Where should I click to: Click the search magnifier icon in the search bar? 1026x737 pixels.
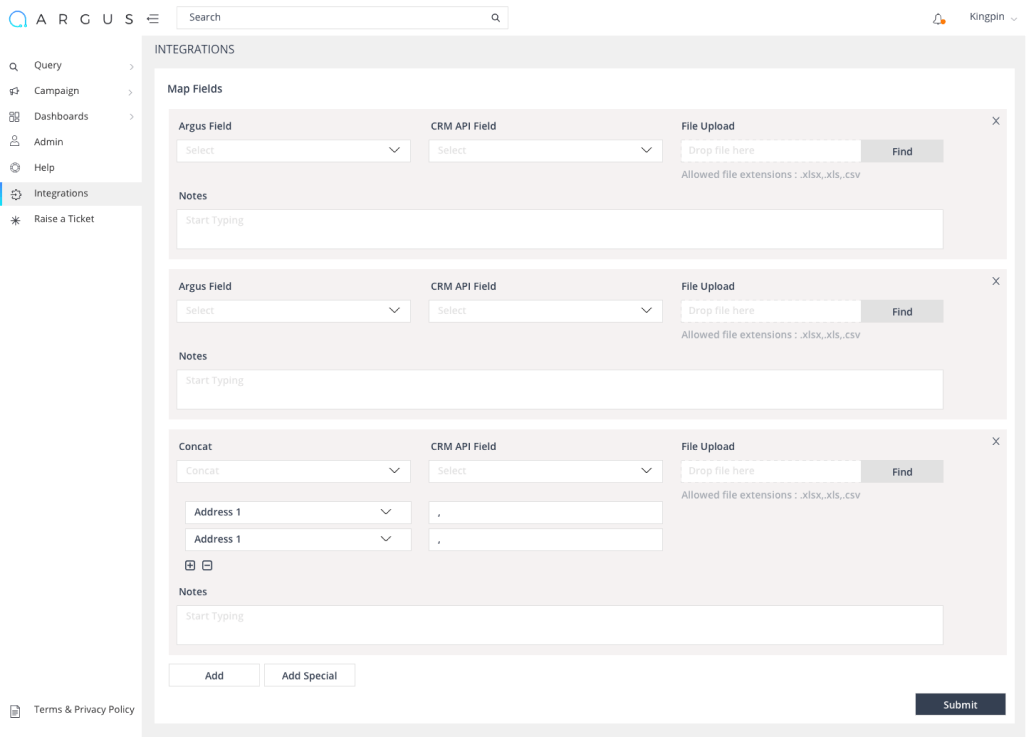[x=495, y=18]
